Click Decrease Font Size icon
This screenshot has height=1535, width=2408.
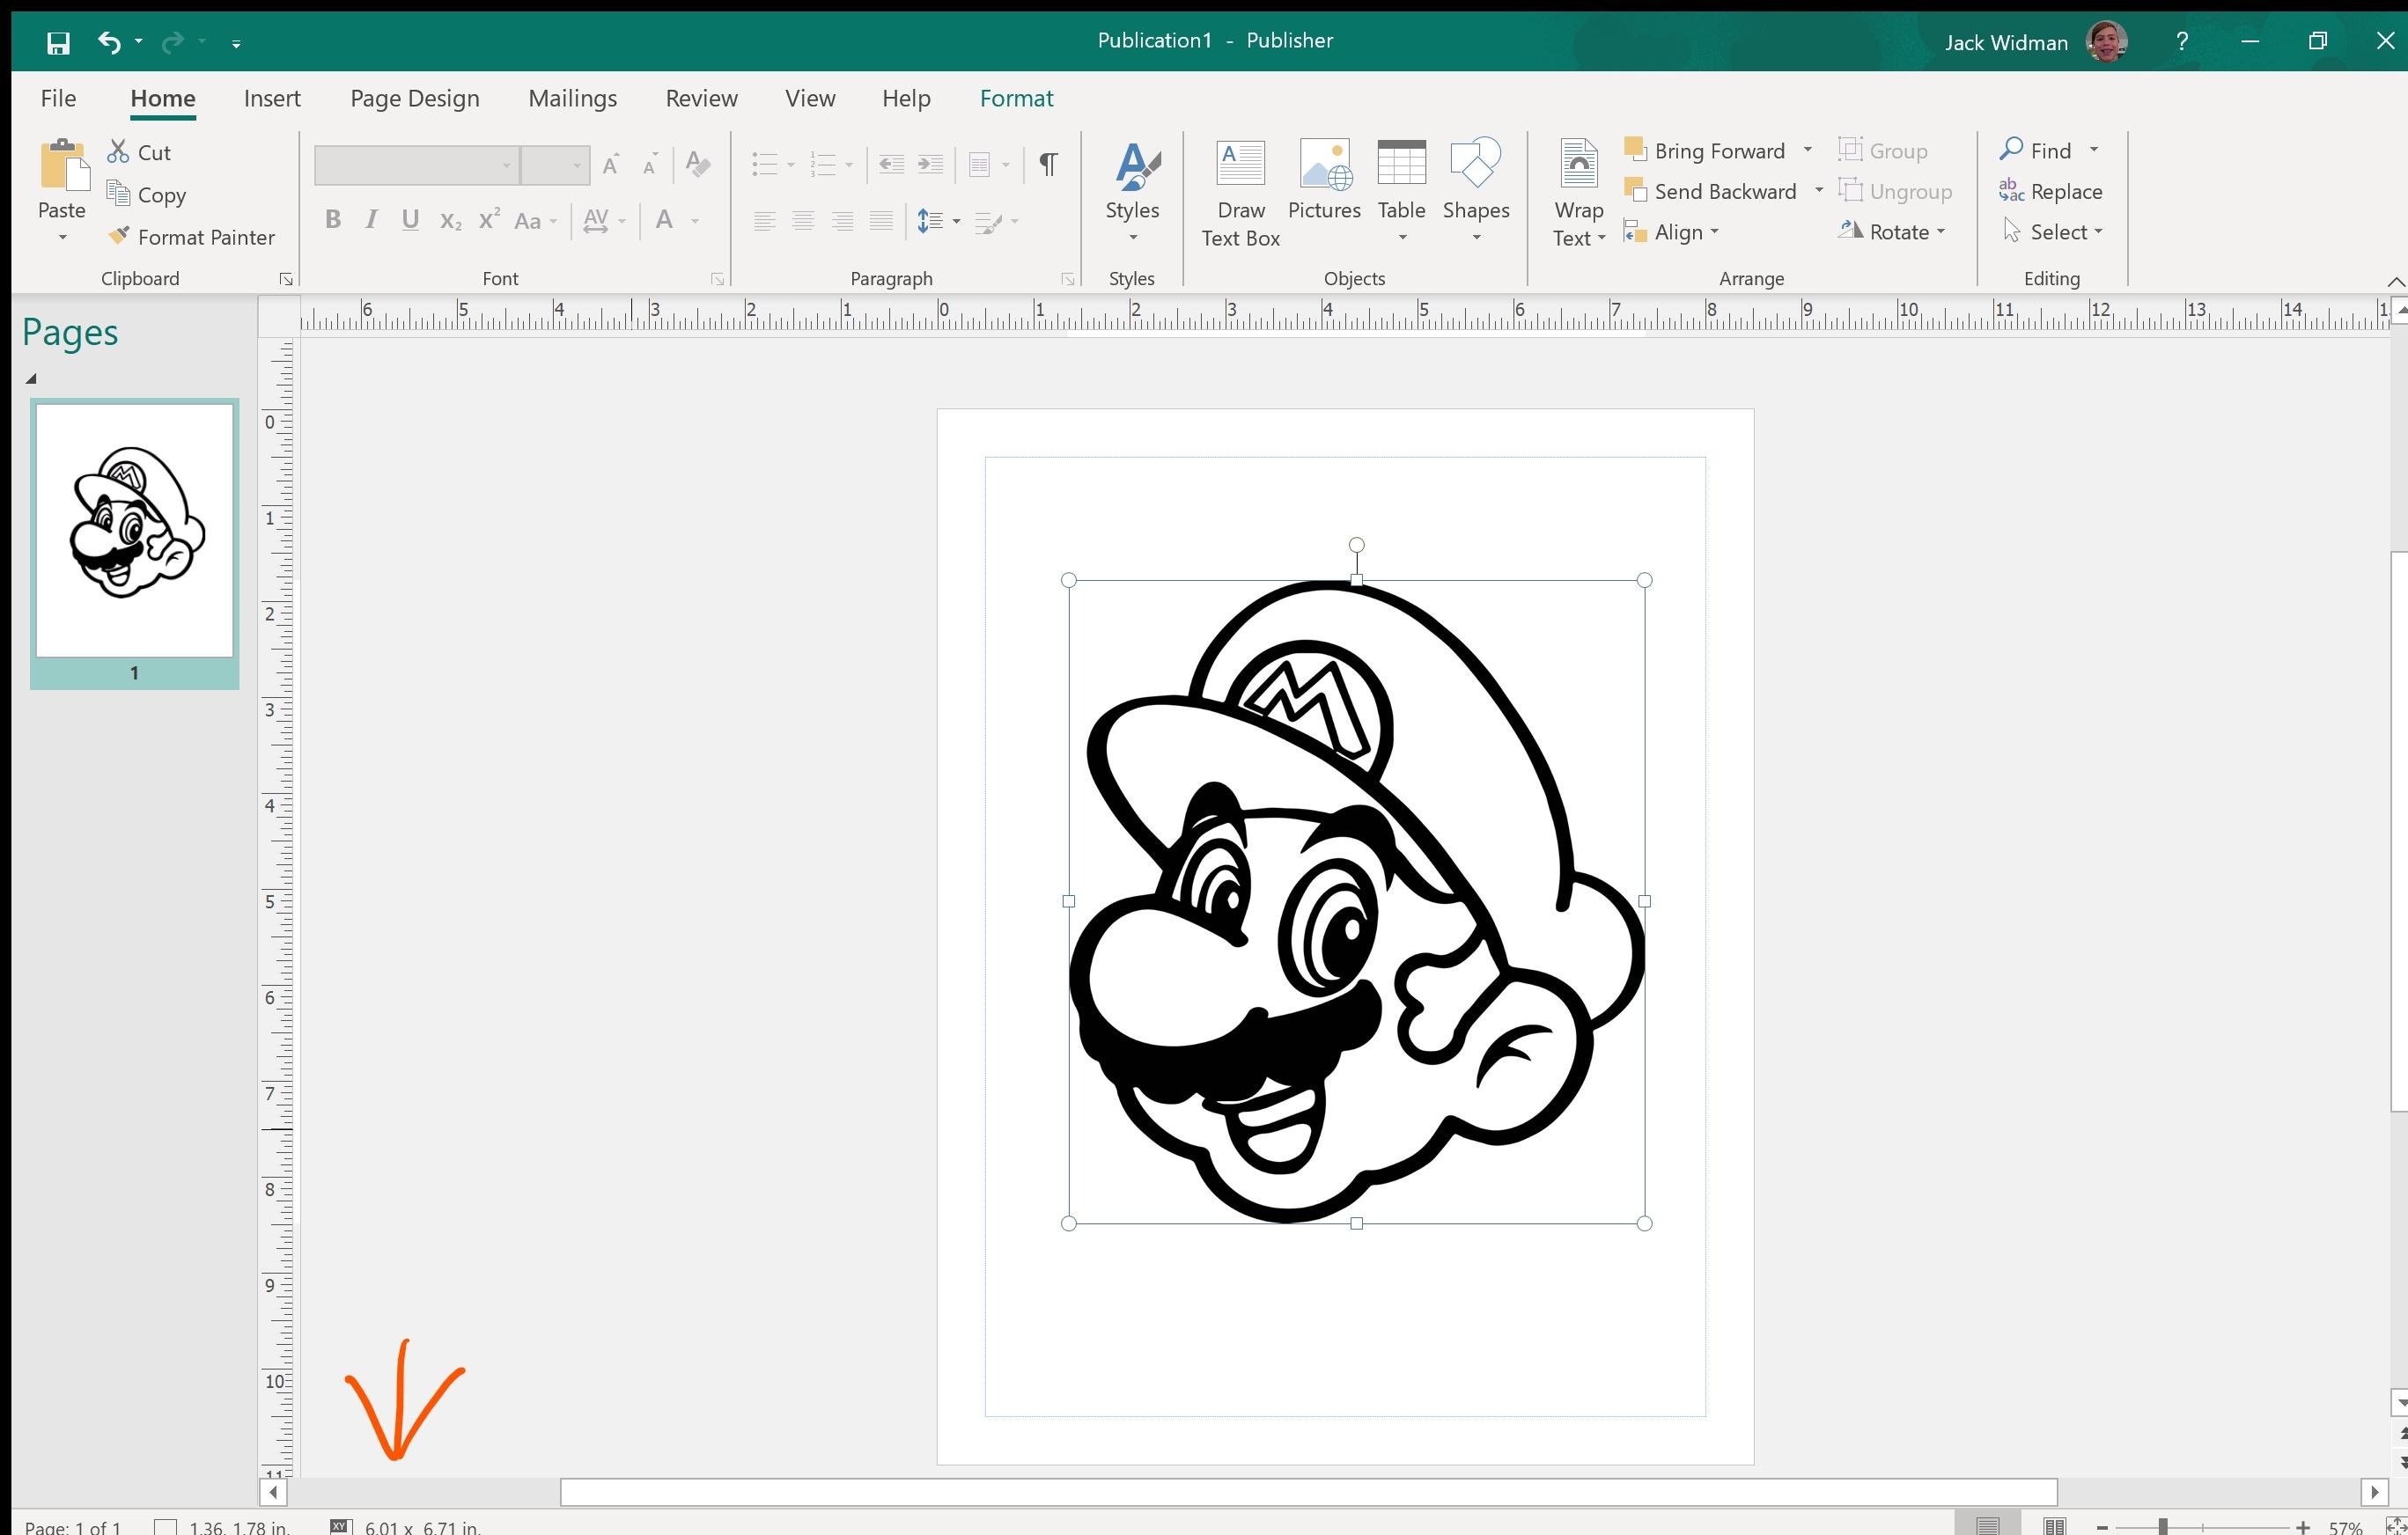point(650,163)
